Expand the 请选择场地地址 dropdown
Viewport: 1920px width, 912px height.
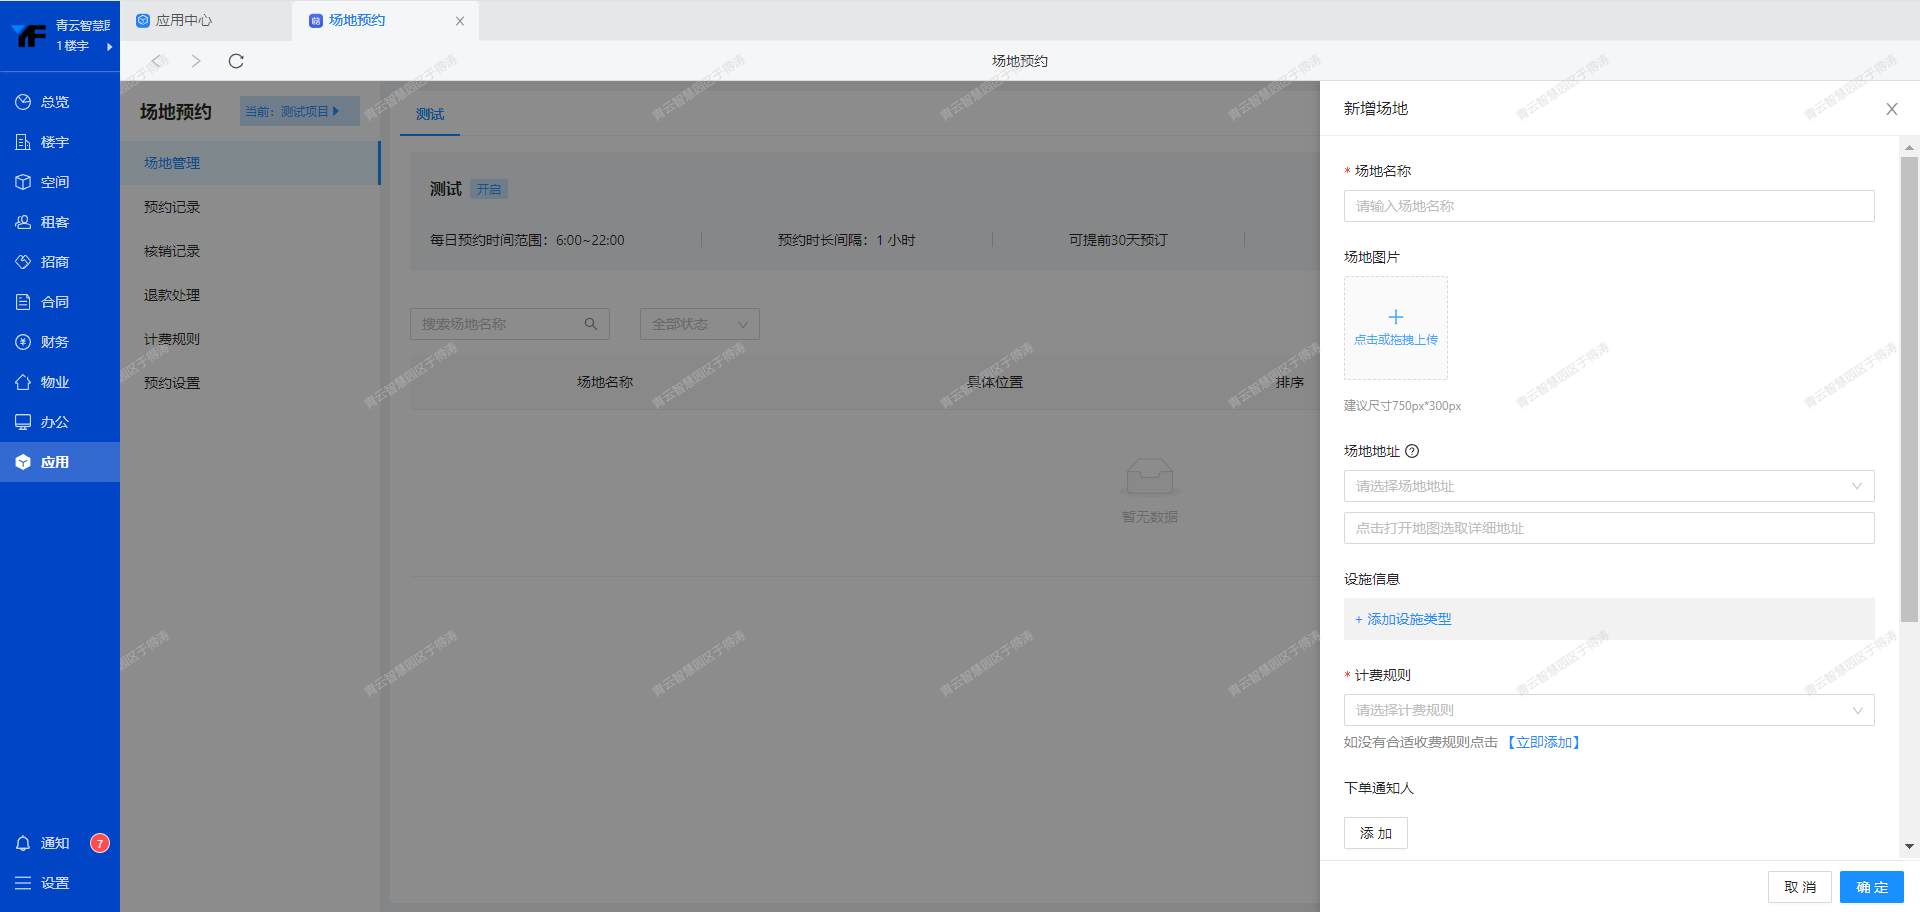tap(1608, 486)
